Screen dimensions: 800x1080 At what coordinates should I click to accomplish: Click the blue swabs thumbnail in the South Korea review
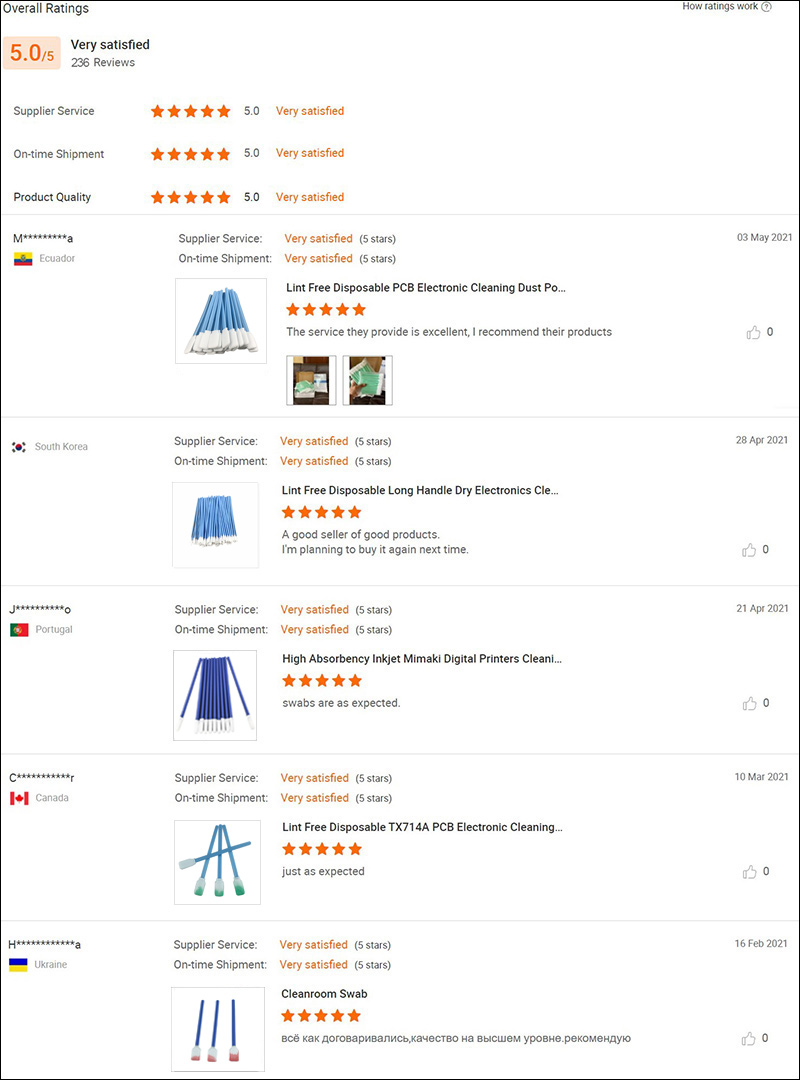click(x=216, y=524)
